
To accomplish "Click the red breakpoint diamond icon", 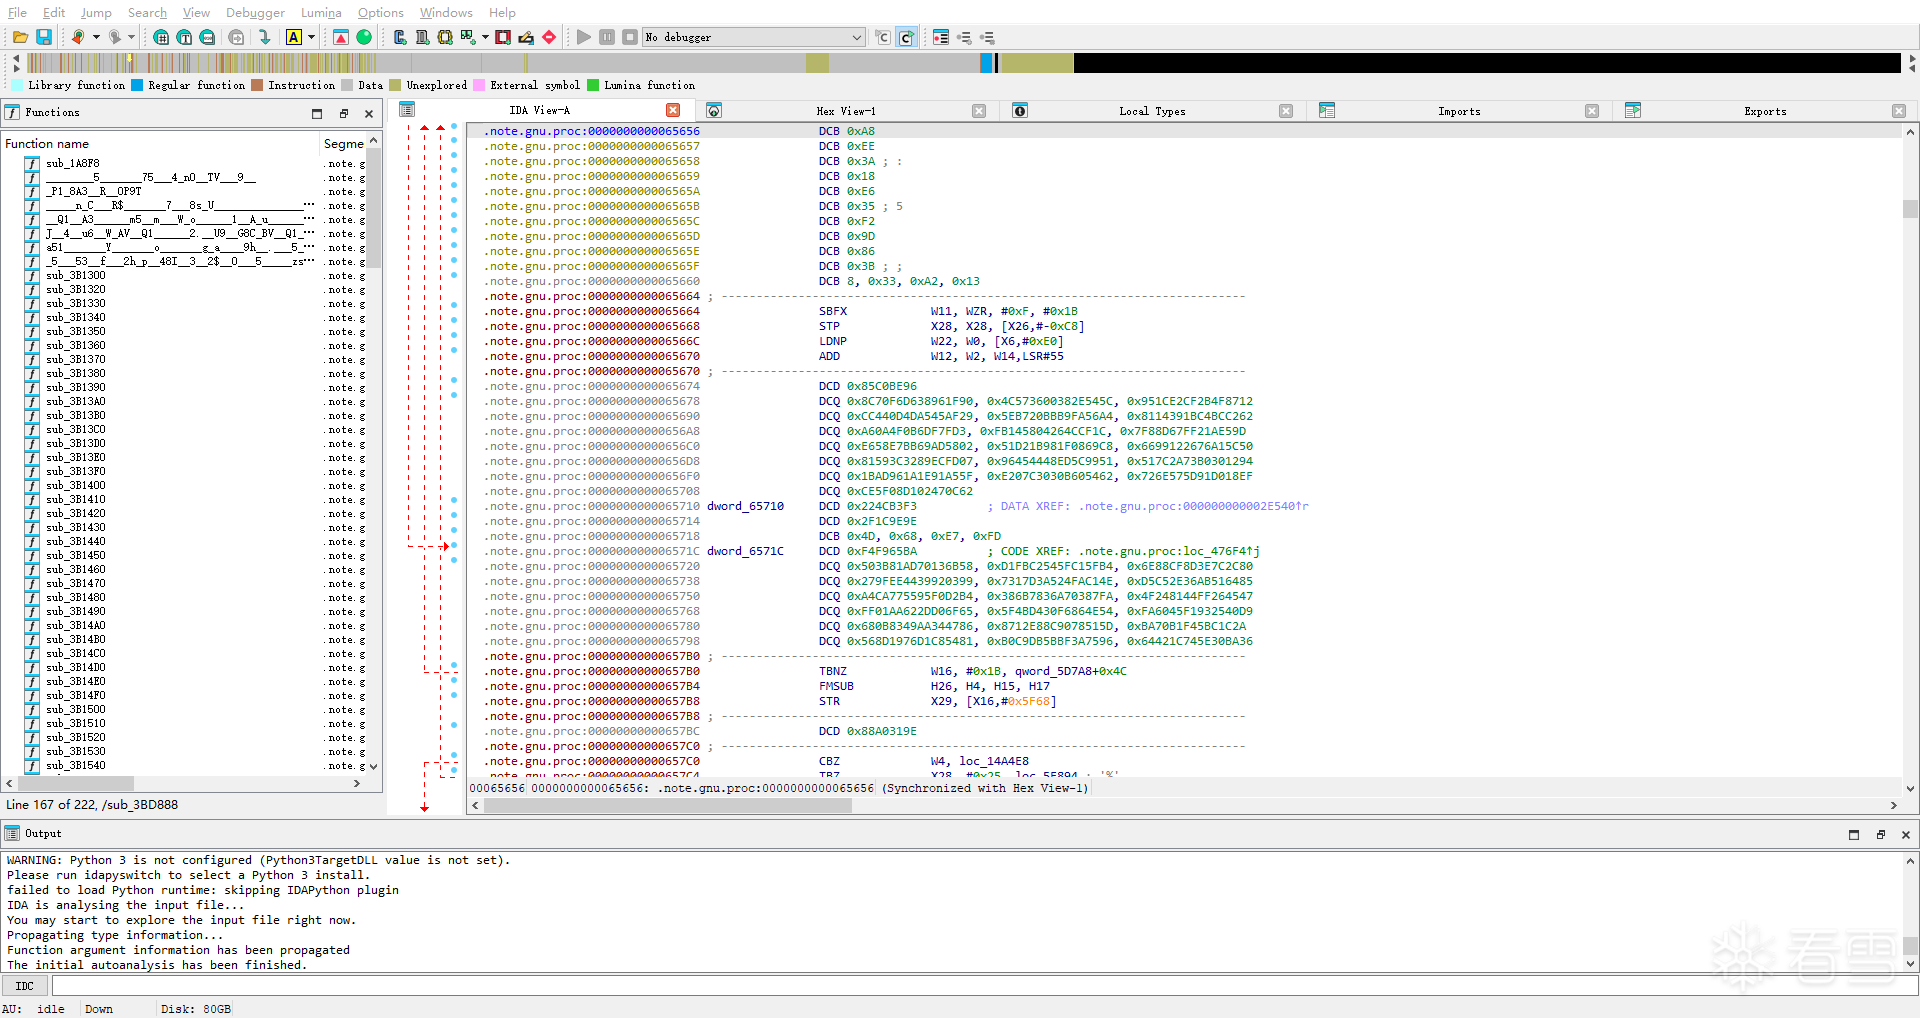I will (x=549, y=37).
